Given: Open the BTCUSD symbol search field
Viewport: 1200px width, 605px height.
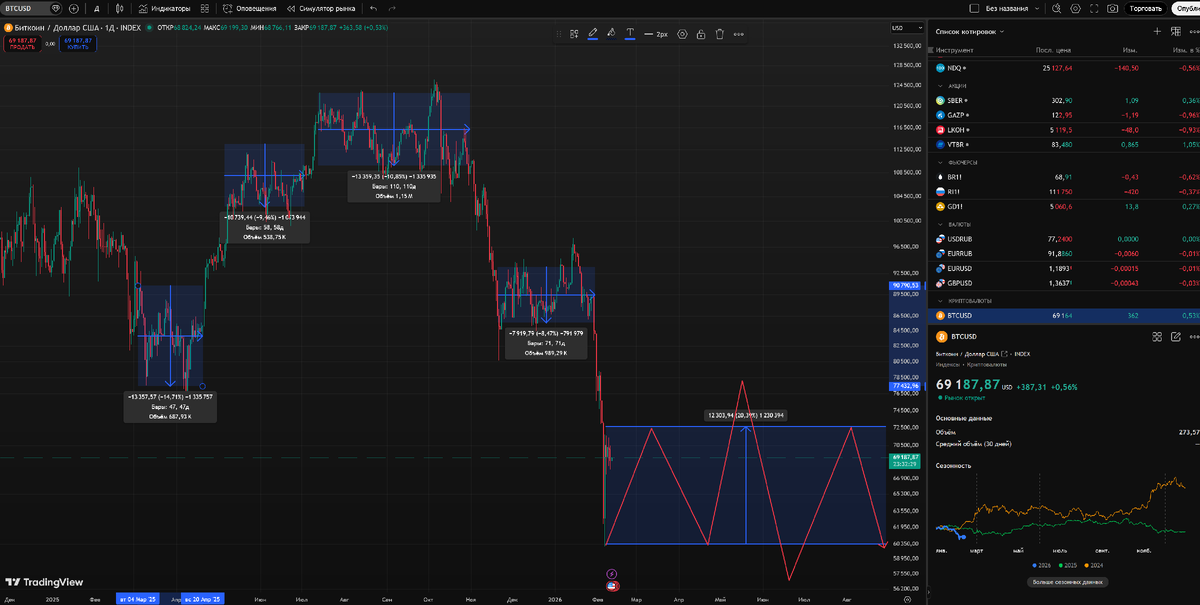Looking at the screenshot, I should point(32,8).
